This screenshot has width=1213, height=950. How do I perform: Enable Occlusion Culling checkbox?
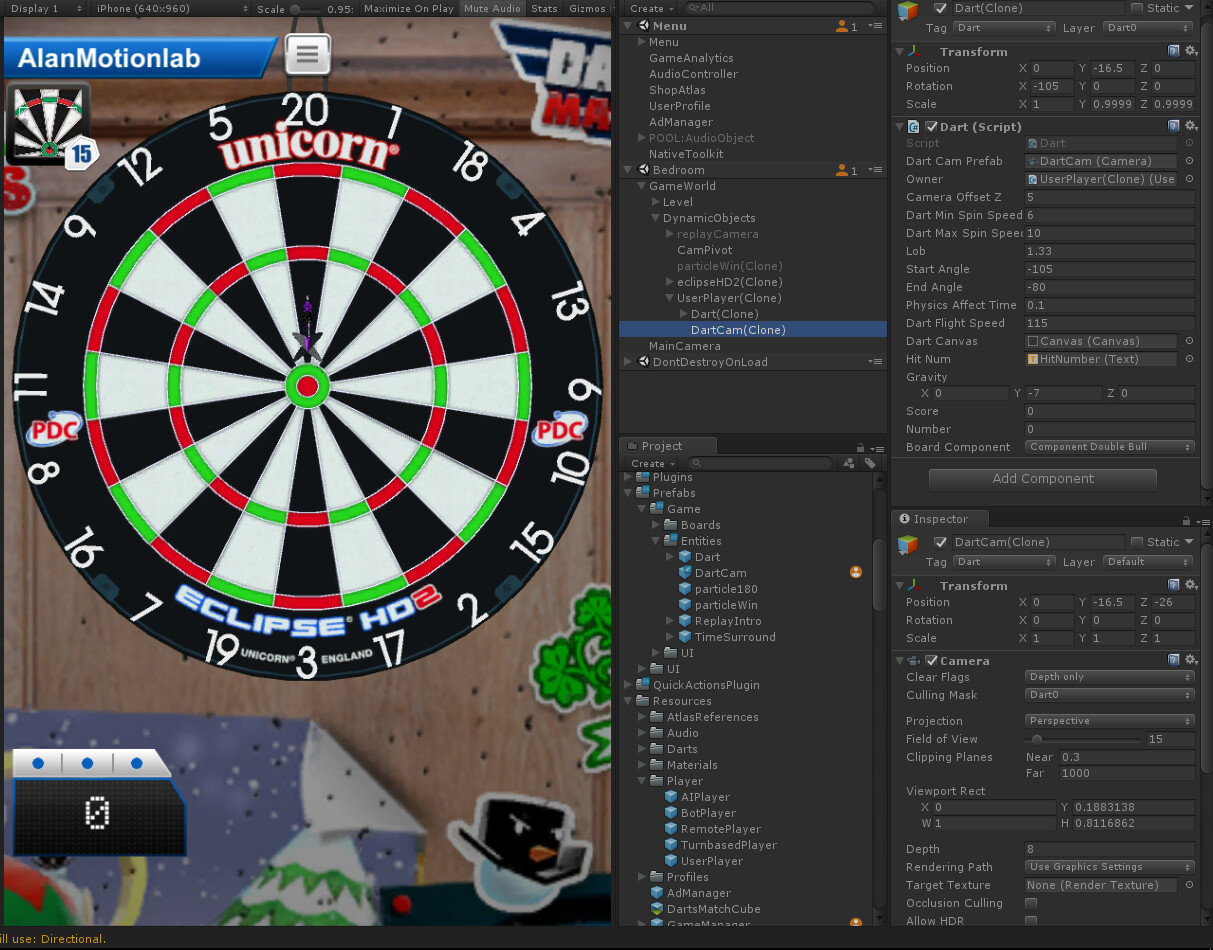(x=1031, y=903)
